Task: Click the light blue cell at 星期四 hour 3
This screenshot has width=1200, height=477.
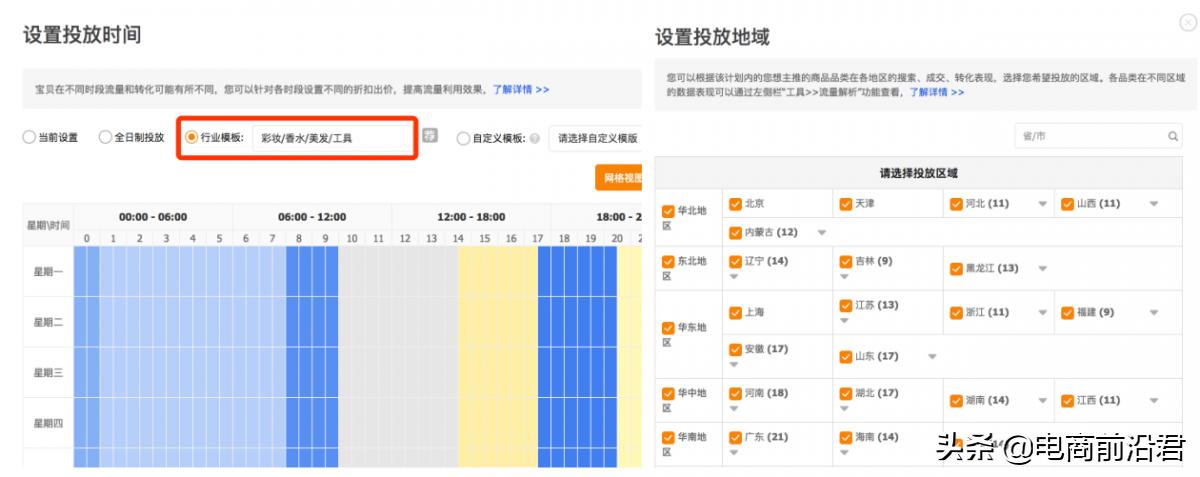Action: click(167, 423)
